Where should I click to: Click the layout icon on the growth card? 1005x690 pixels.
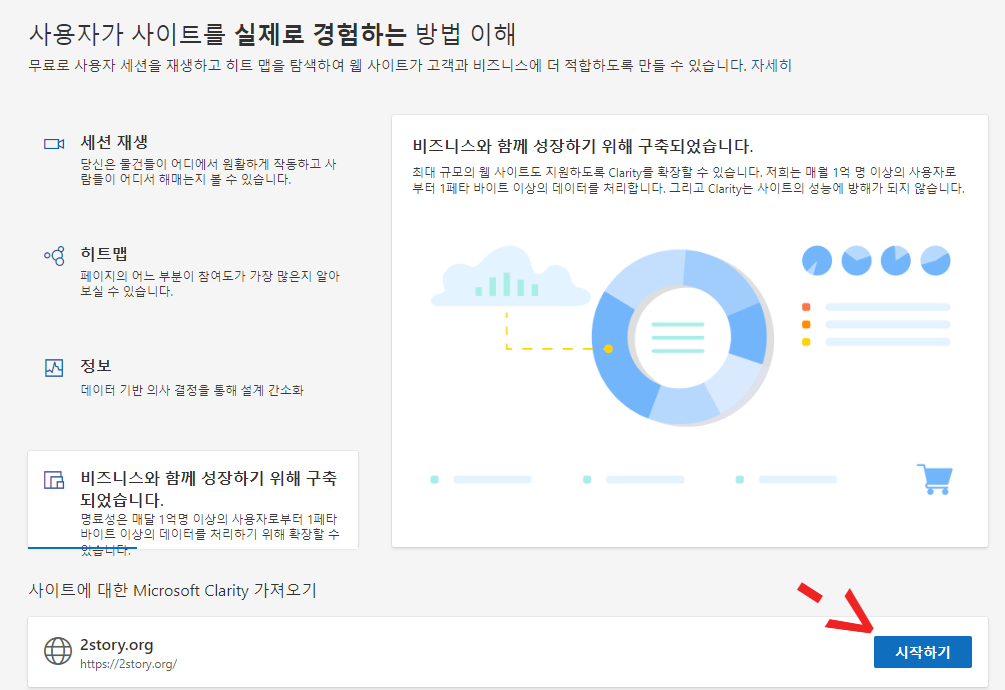point(54,480)
